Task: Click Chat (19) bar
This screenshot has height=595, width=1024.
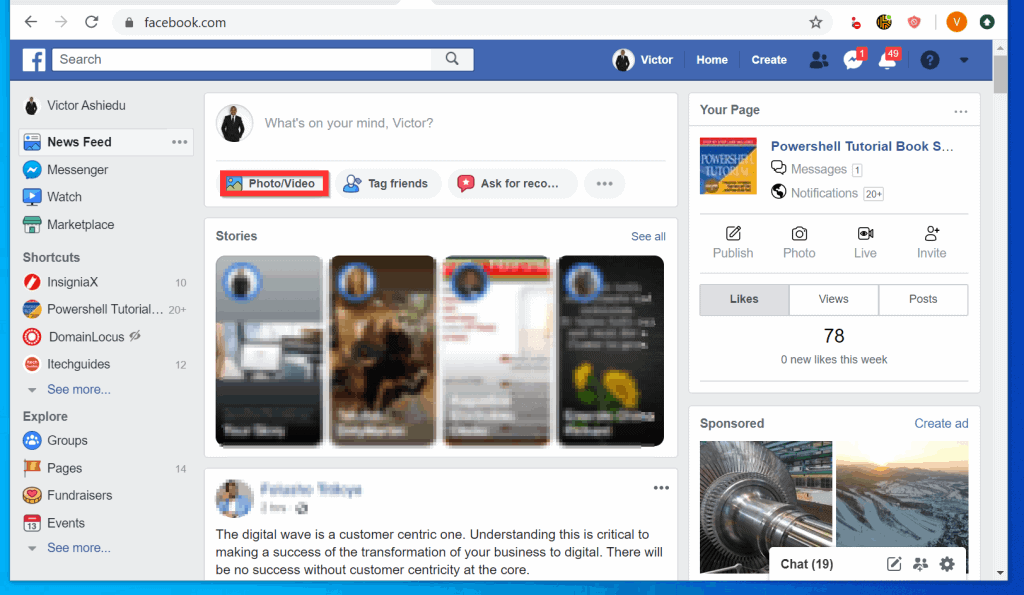Action: pos(807,564)
